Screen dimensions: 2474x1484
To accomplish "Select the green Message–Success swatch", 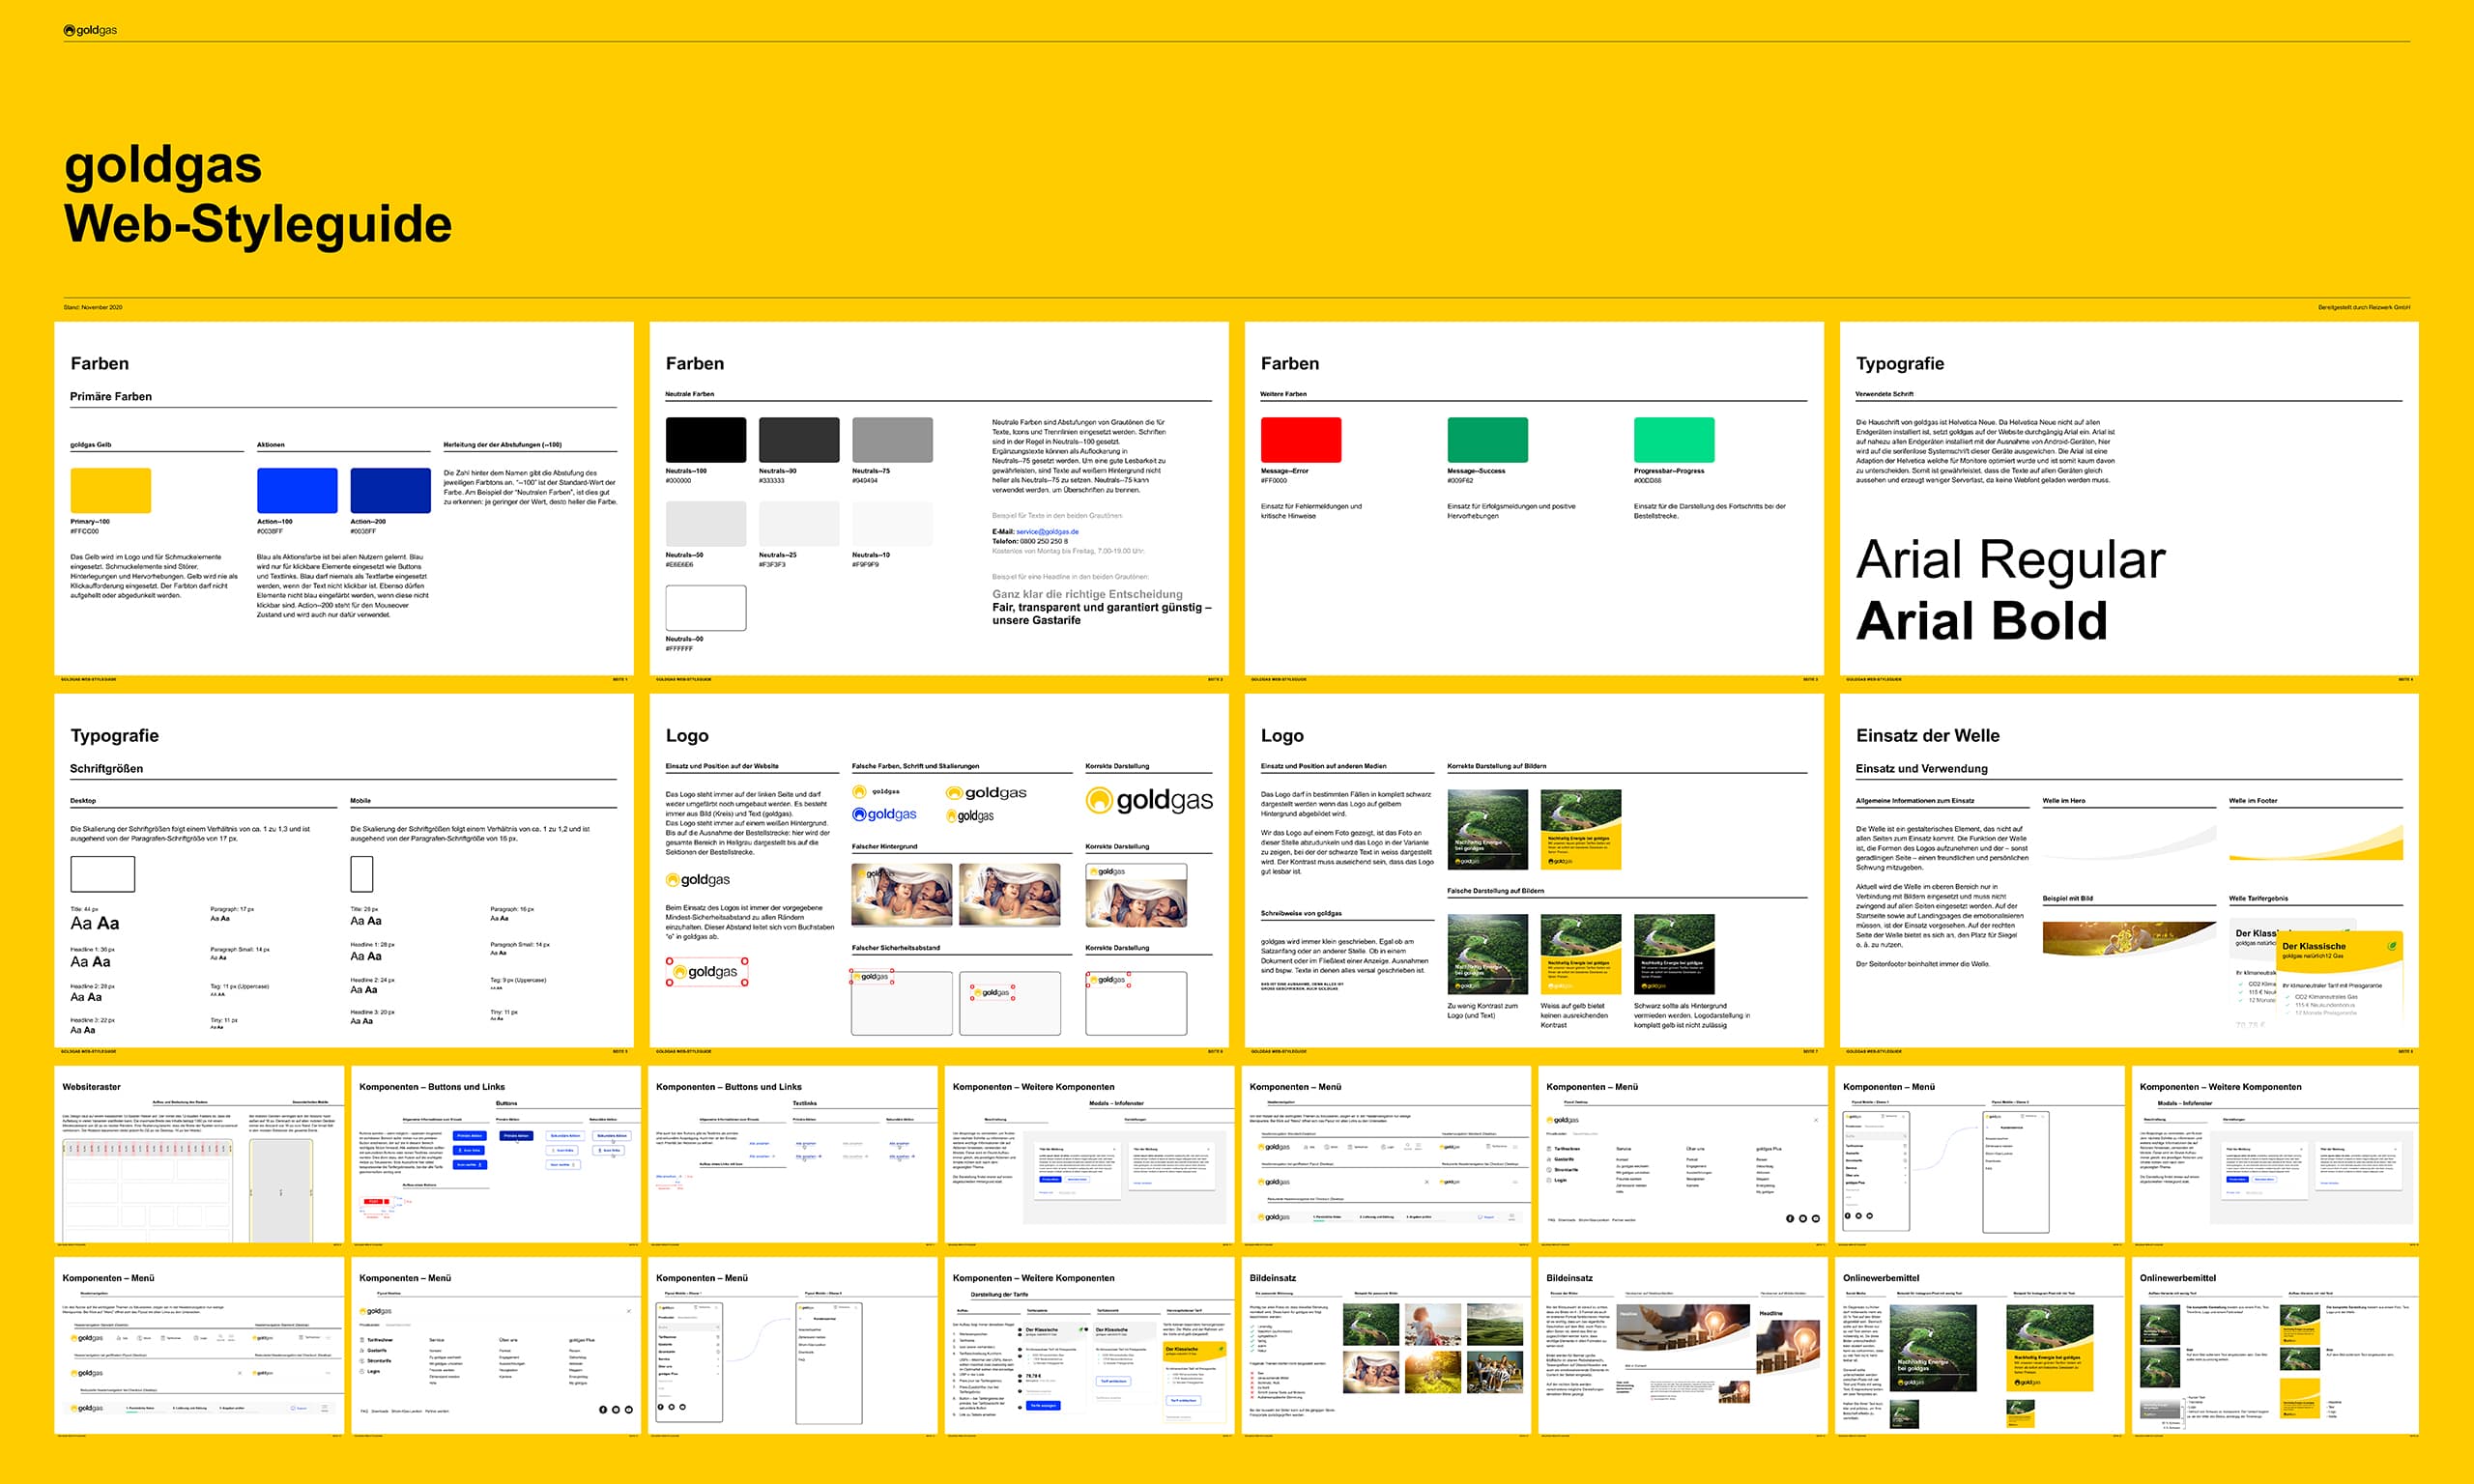I will tap(1487, 440).
